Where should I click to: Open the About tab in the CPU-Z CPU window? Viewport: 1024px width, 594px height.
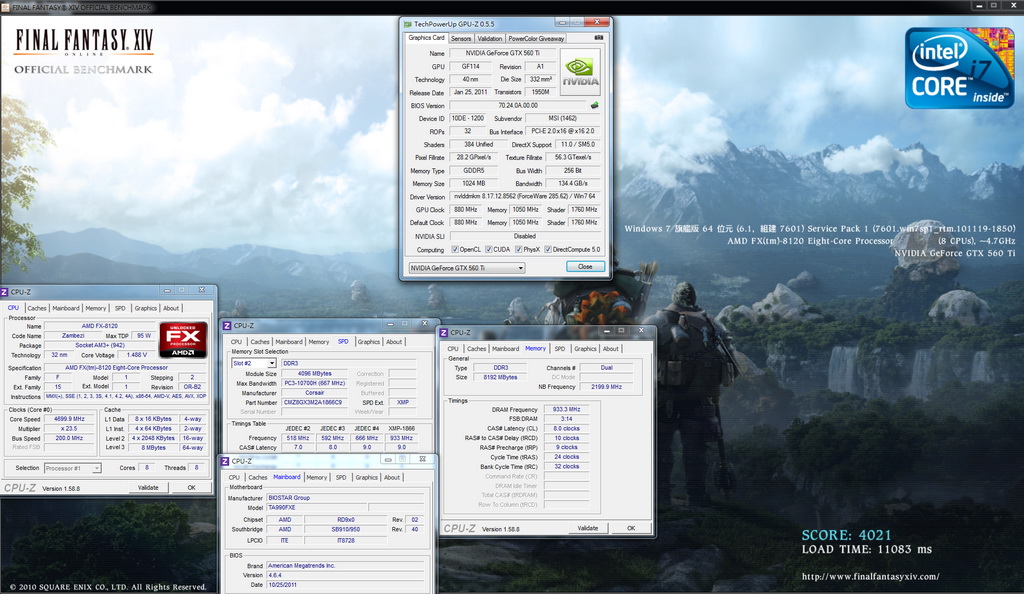click(x=171, y=308)
